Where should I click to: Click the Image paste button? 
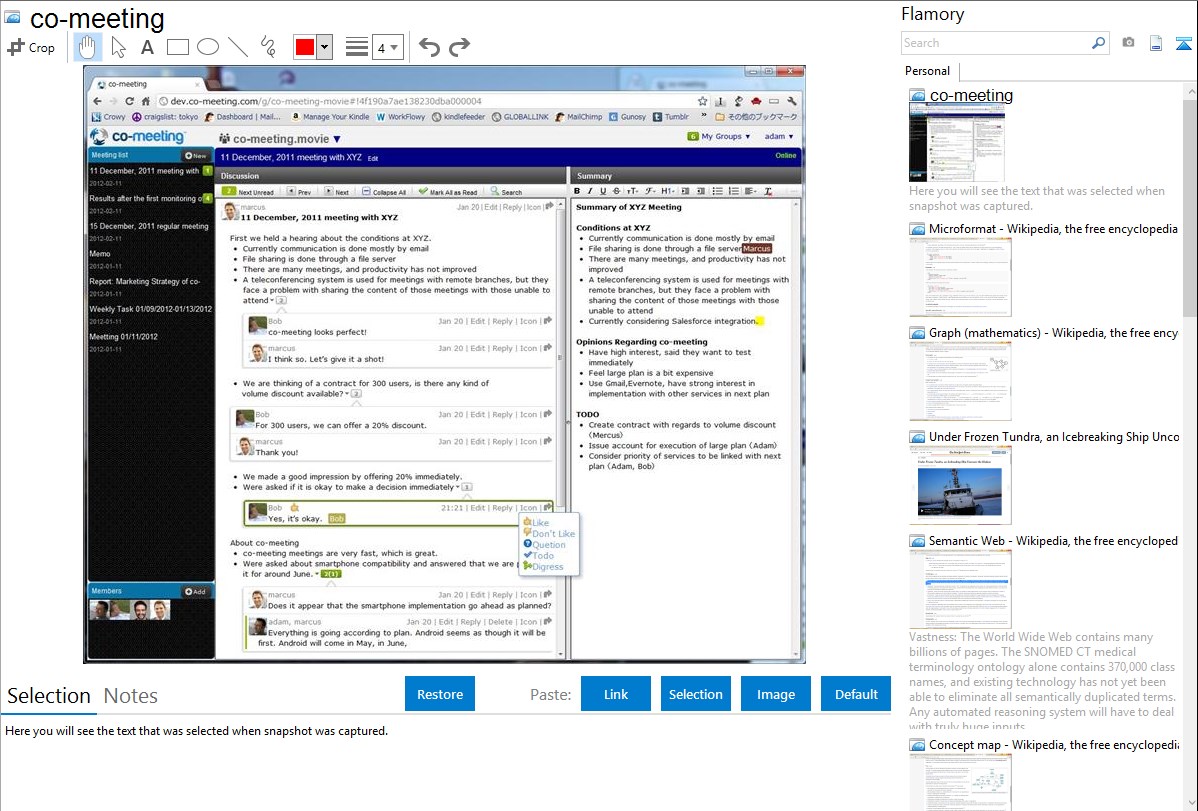775,694
